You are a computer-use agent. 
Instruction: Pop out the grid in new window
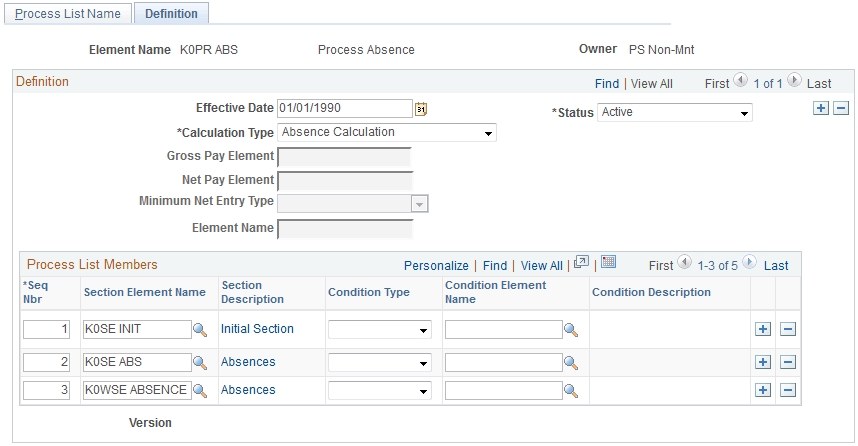tap(581, 264)
